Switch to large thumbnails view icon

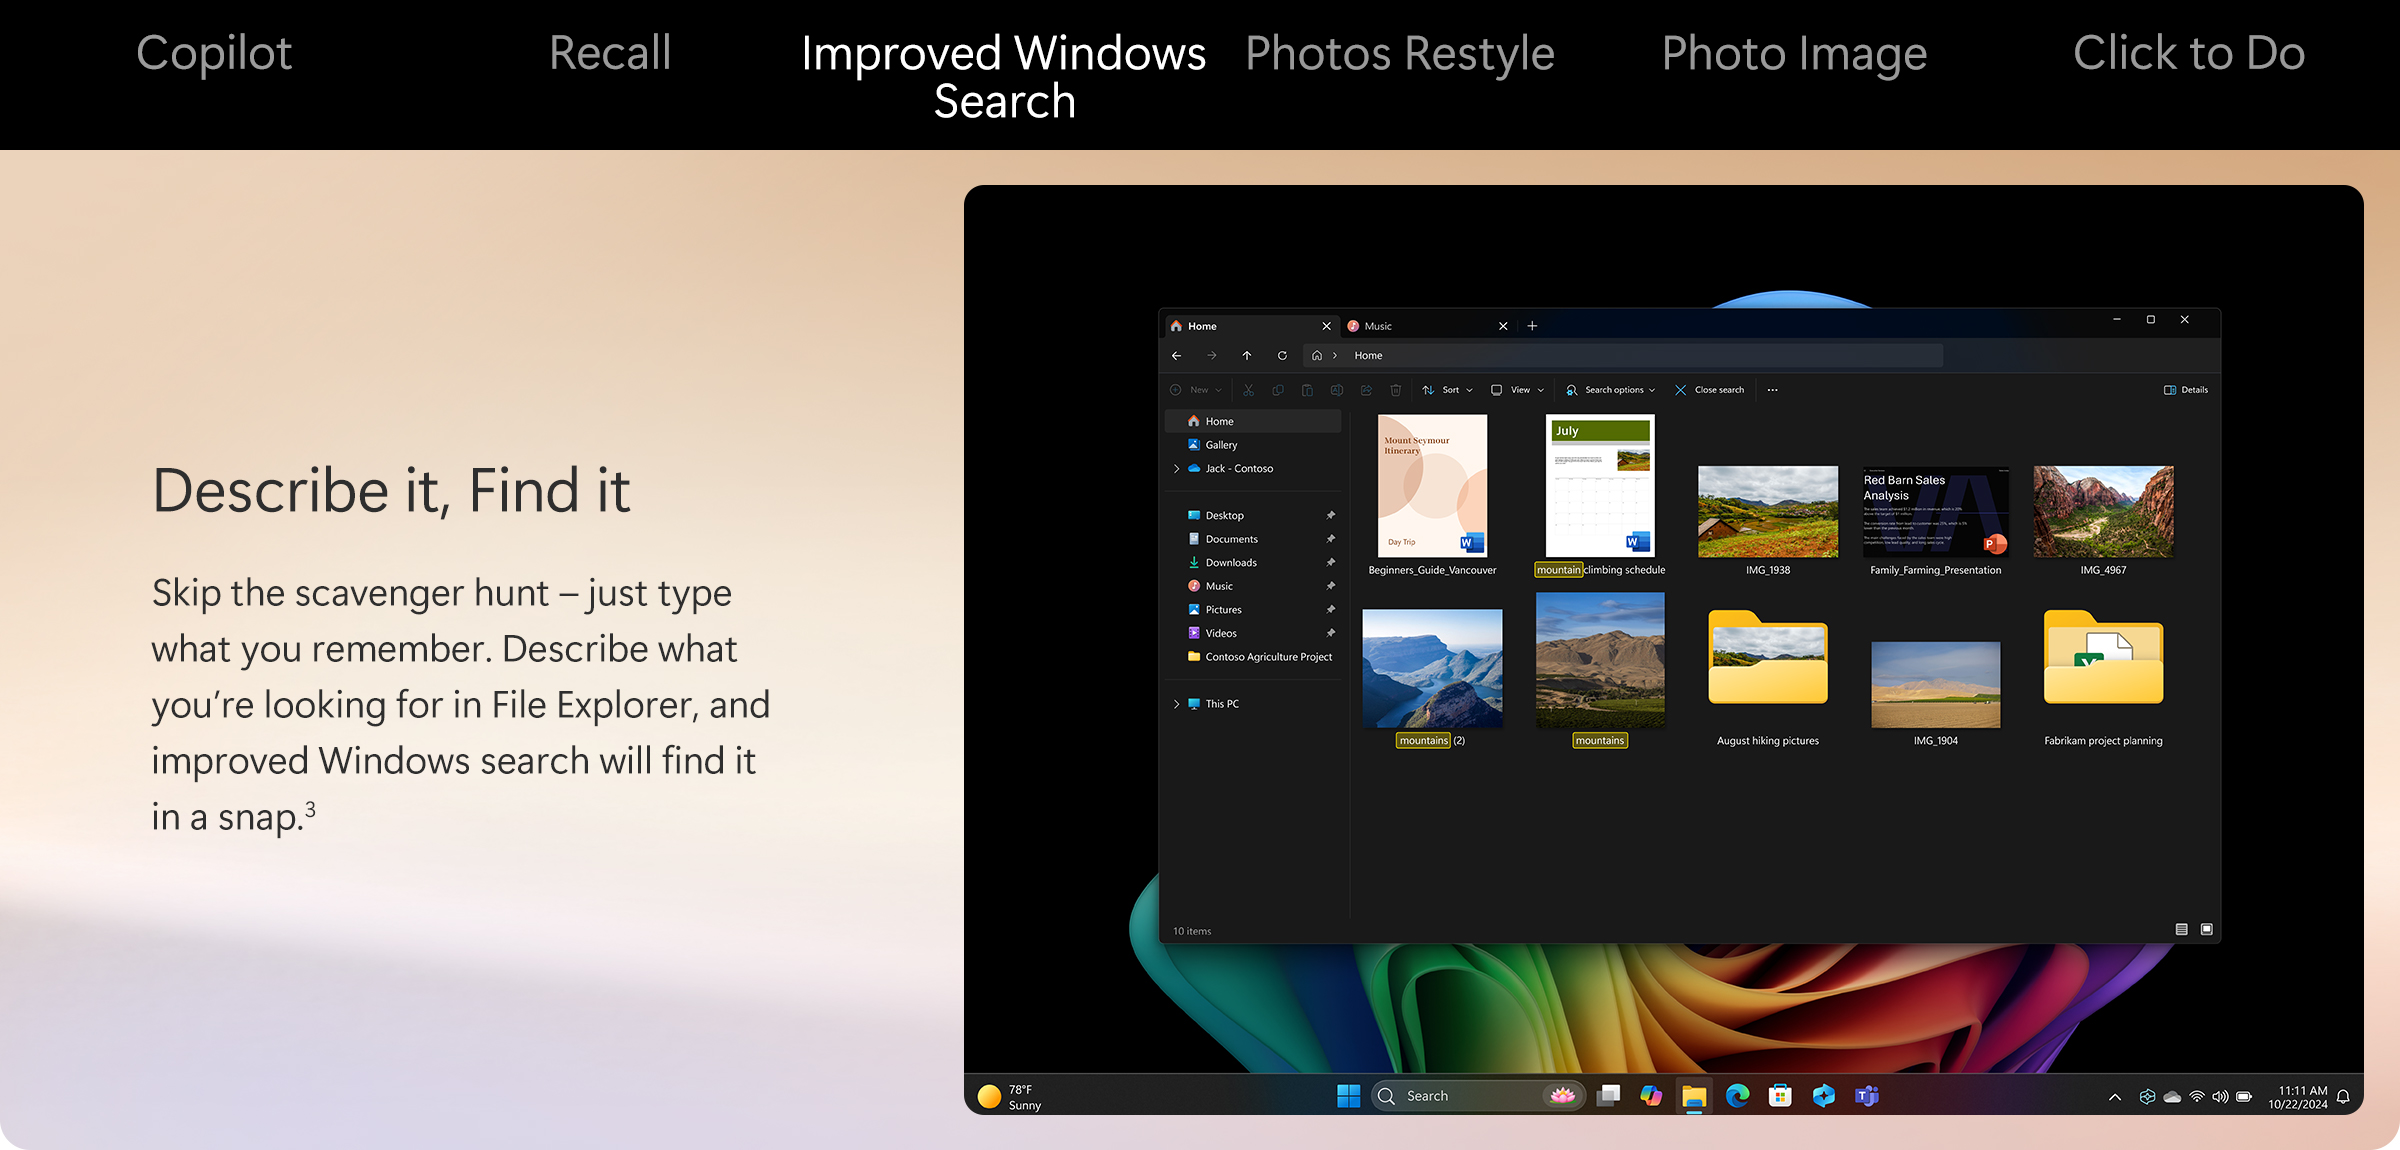[x=2207, y=930]
